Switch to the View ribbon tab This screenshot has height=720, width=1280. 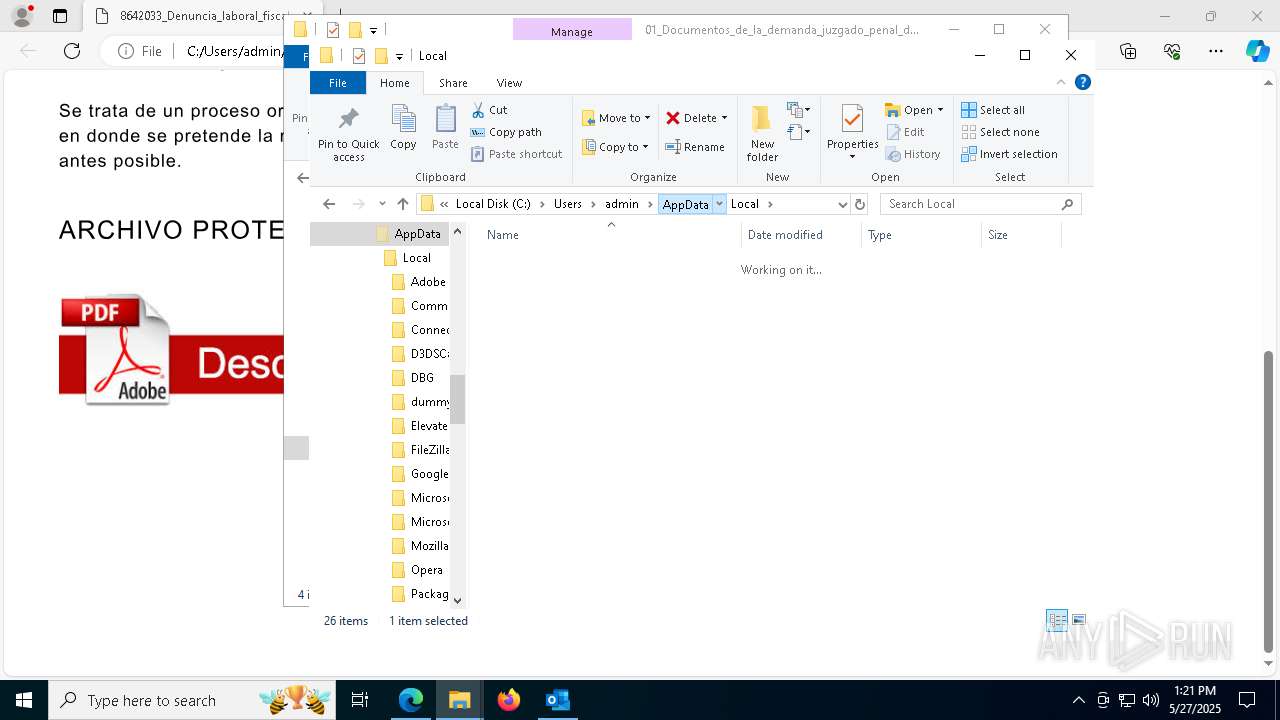tap(509, 83)
